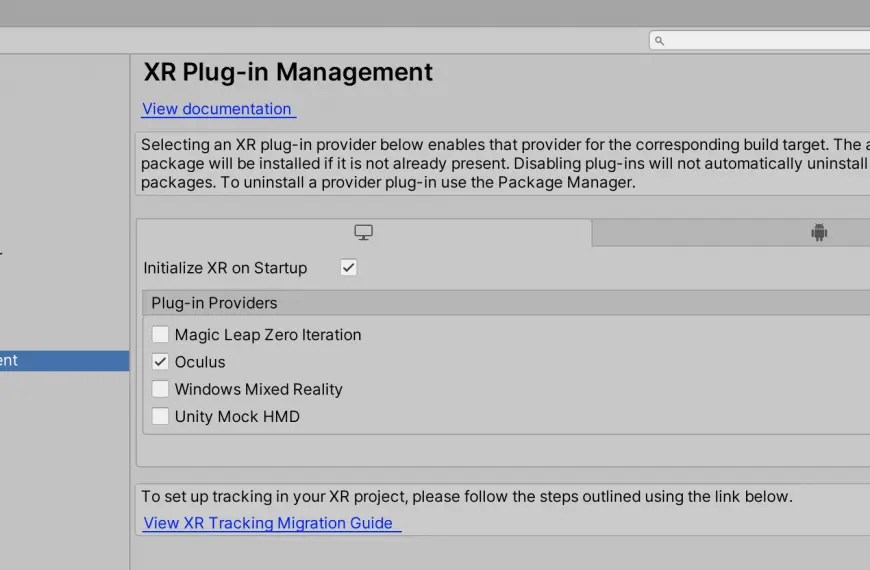Image resolution: width=870 pixels, height=570 pixels.
Task: Click the Windows Mixed Reality label text
Action: tap(259, 389)
